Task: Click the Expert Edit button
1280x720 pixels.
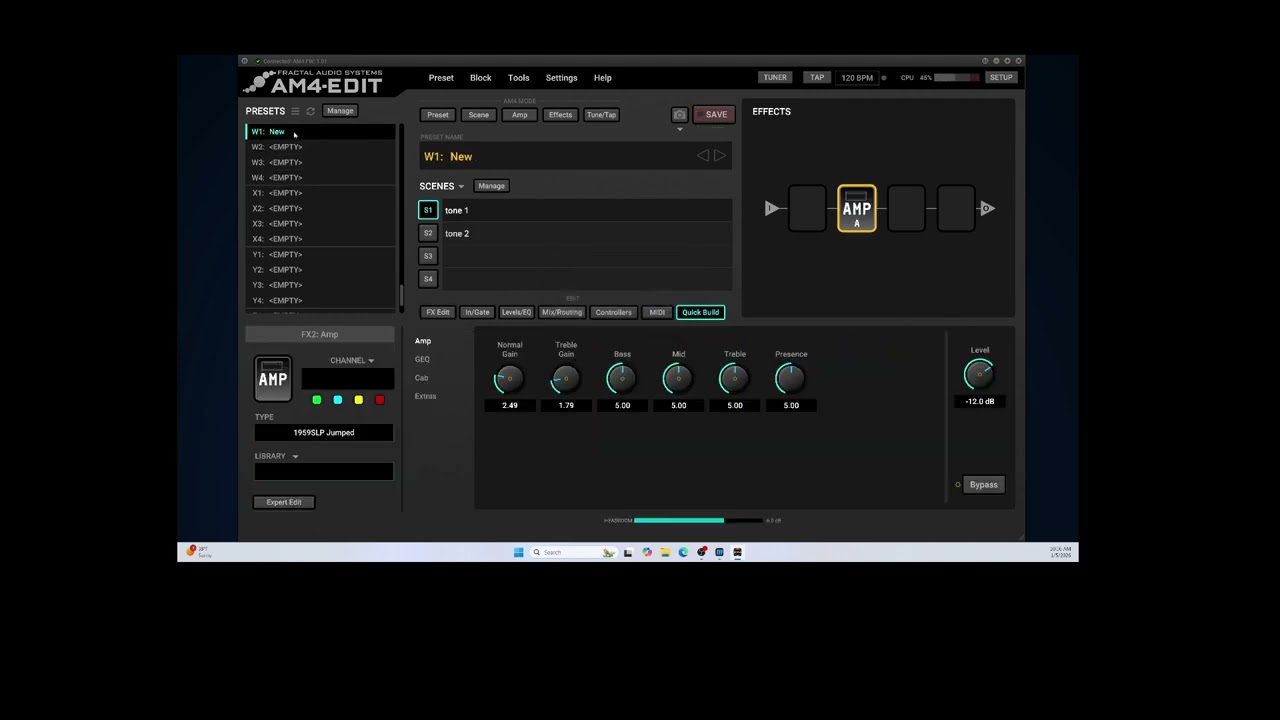Action: (x=284, y=503)
